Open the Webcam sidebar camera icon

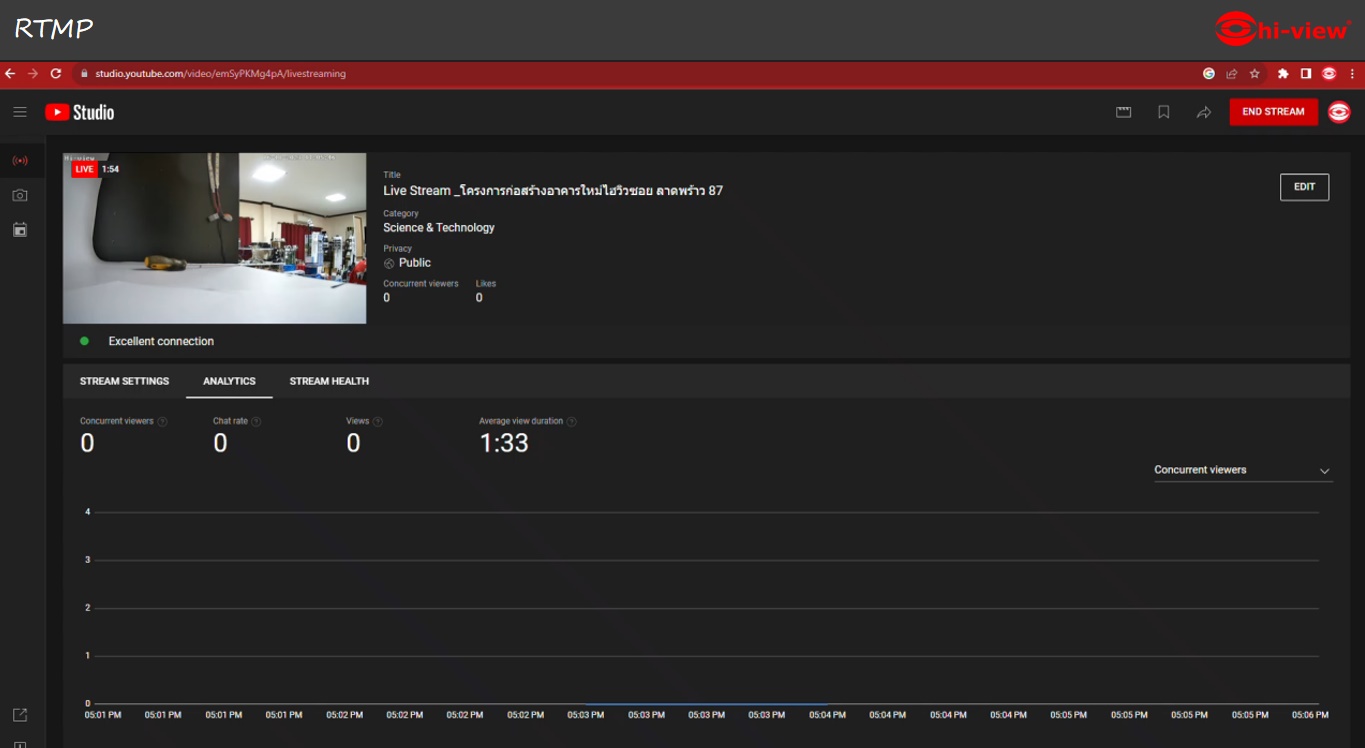(x=20, y=195)
